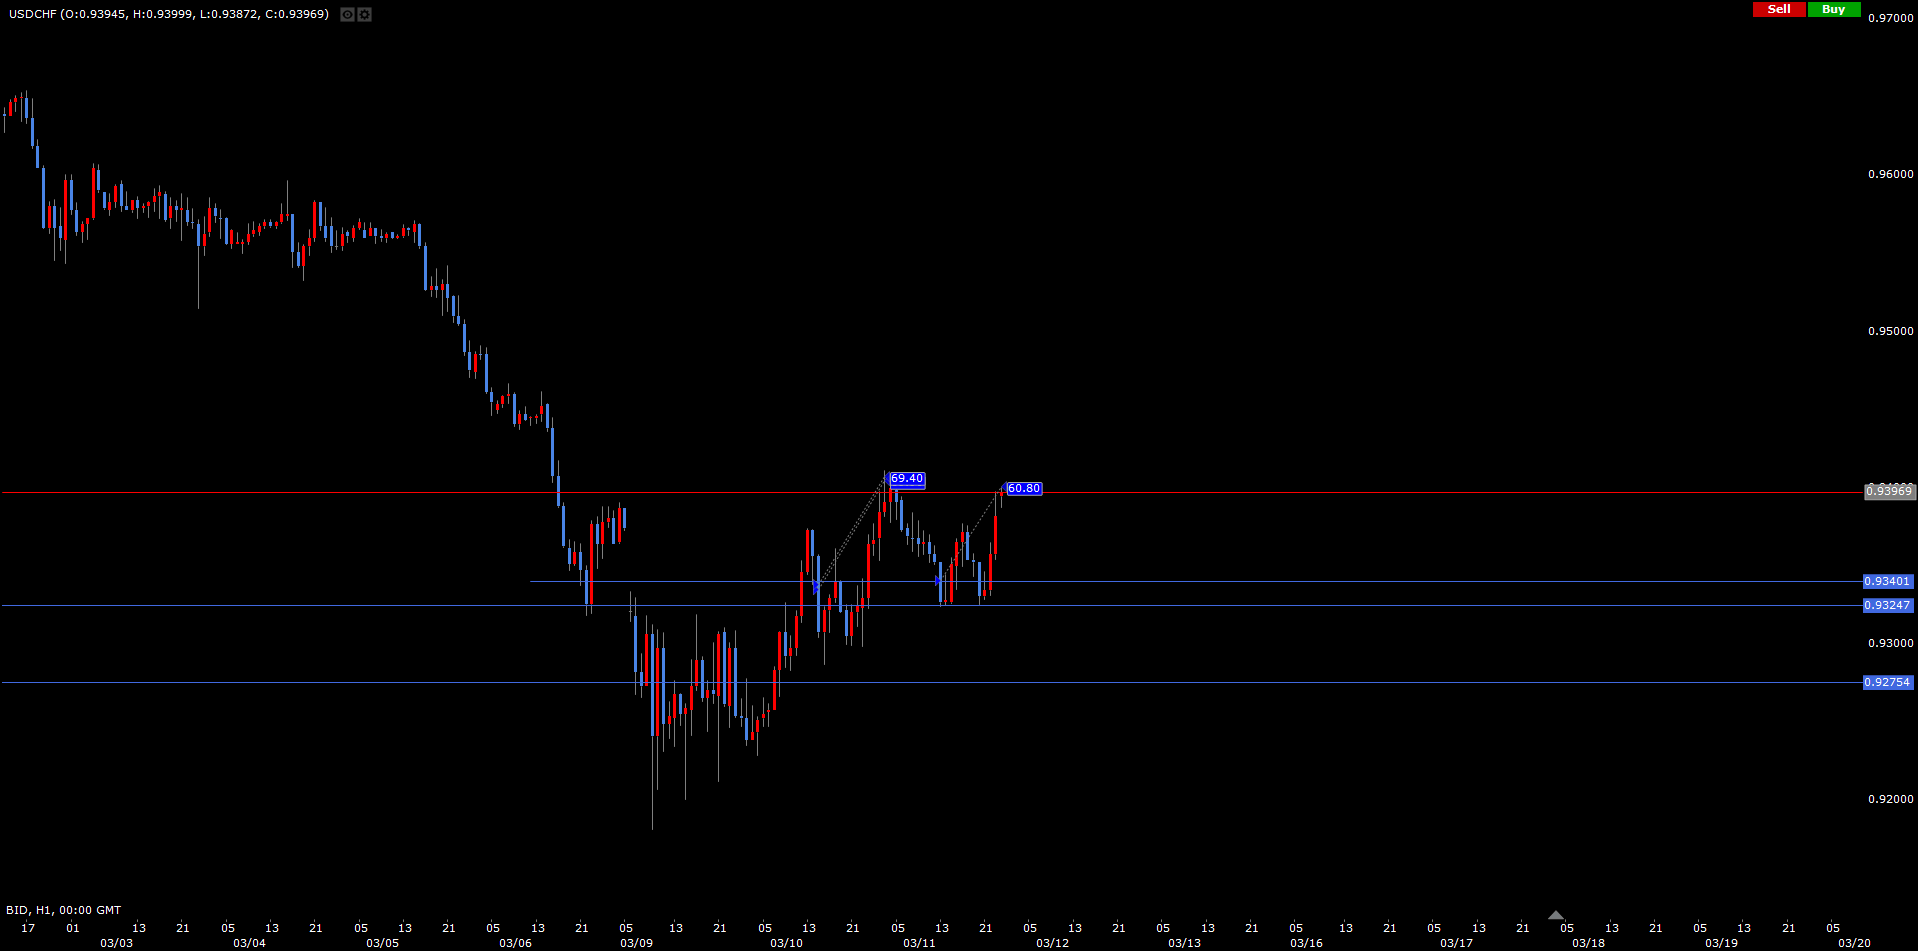Viewport: 1918px width, 951px height.
Task: Click the 60.80 pip profit label
Action: pyautogui.click(x=1023, y=489)
